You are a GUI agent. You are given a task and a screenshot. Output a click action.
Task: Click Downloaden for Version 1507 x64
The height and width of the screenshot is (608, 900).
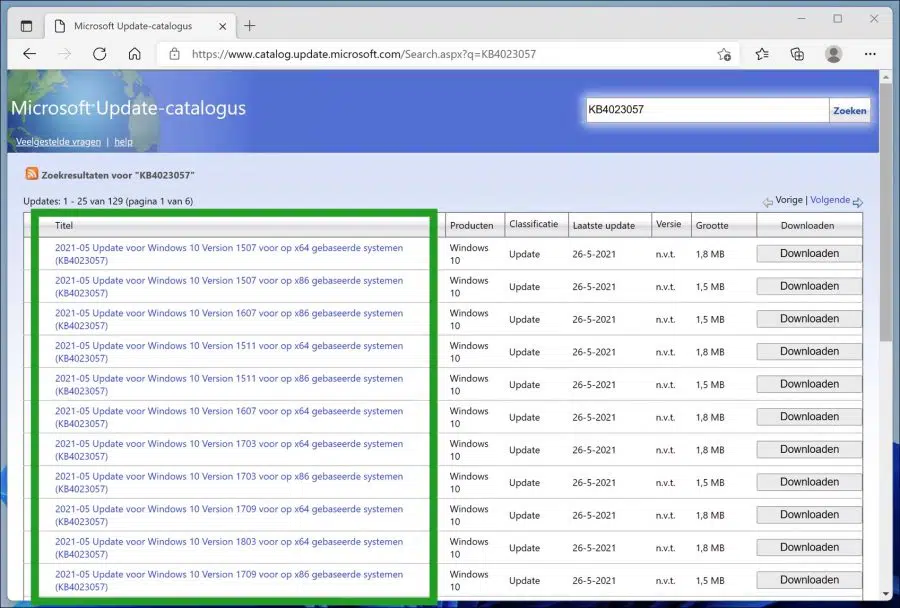pos(809,254)
